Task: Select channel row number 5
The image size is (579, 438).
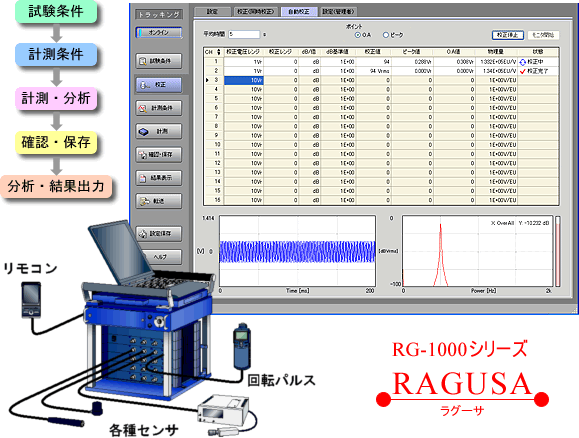Action: point(216,99)
